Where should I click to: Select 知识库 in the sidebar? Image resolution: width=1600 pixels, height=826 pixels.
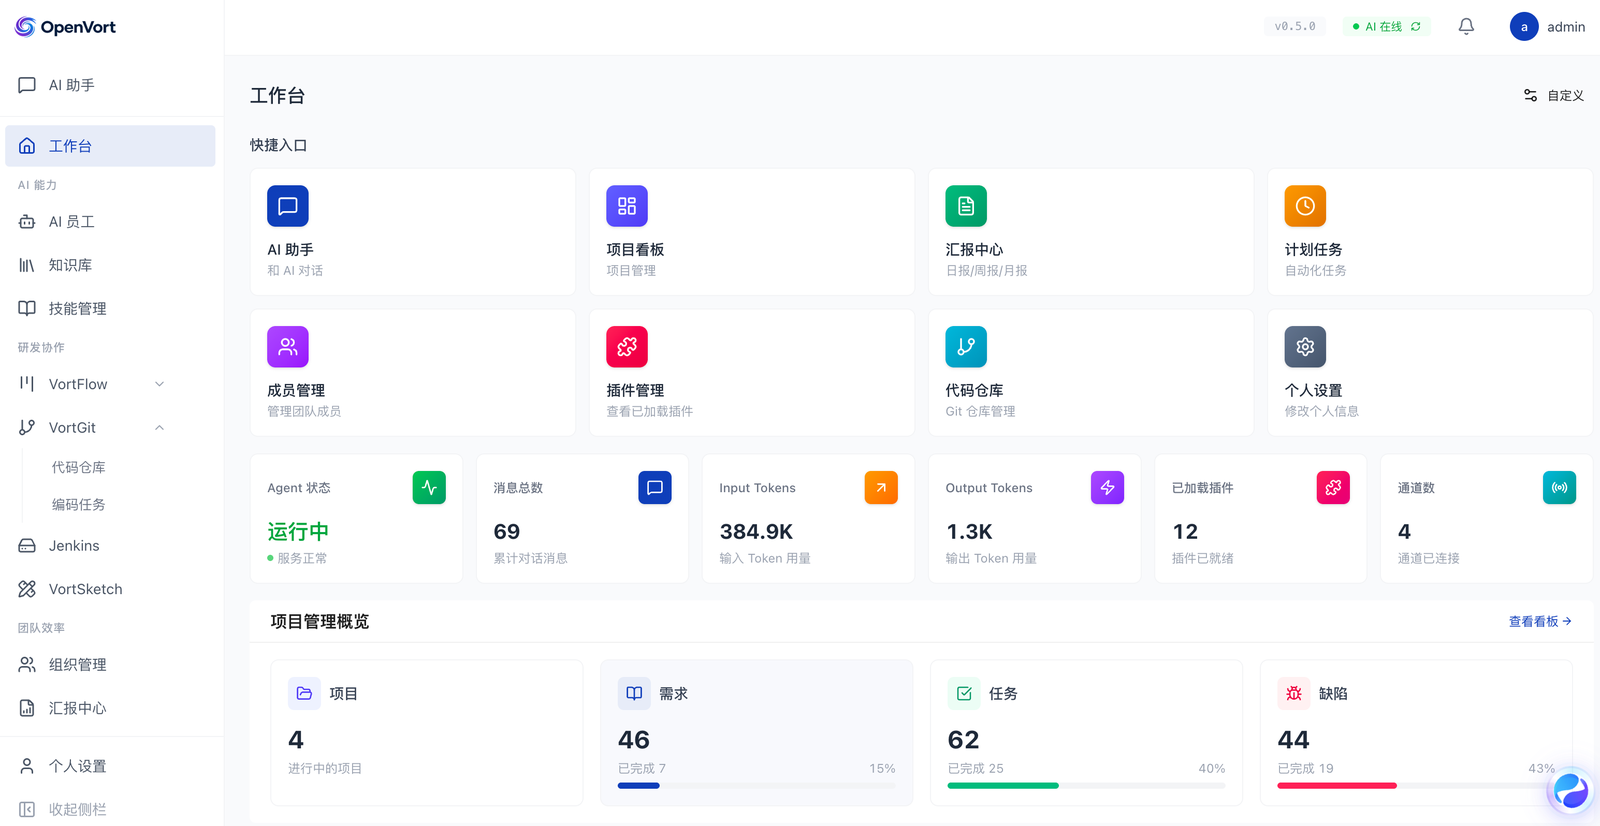(x=70, y=265)
